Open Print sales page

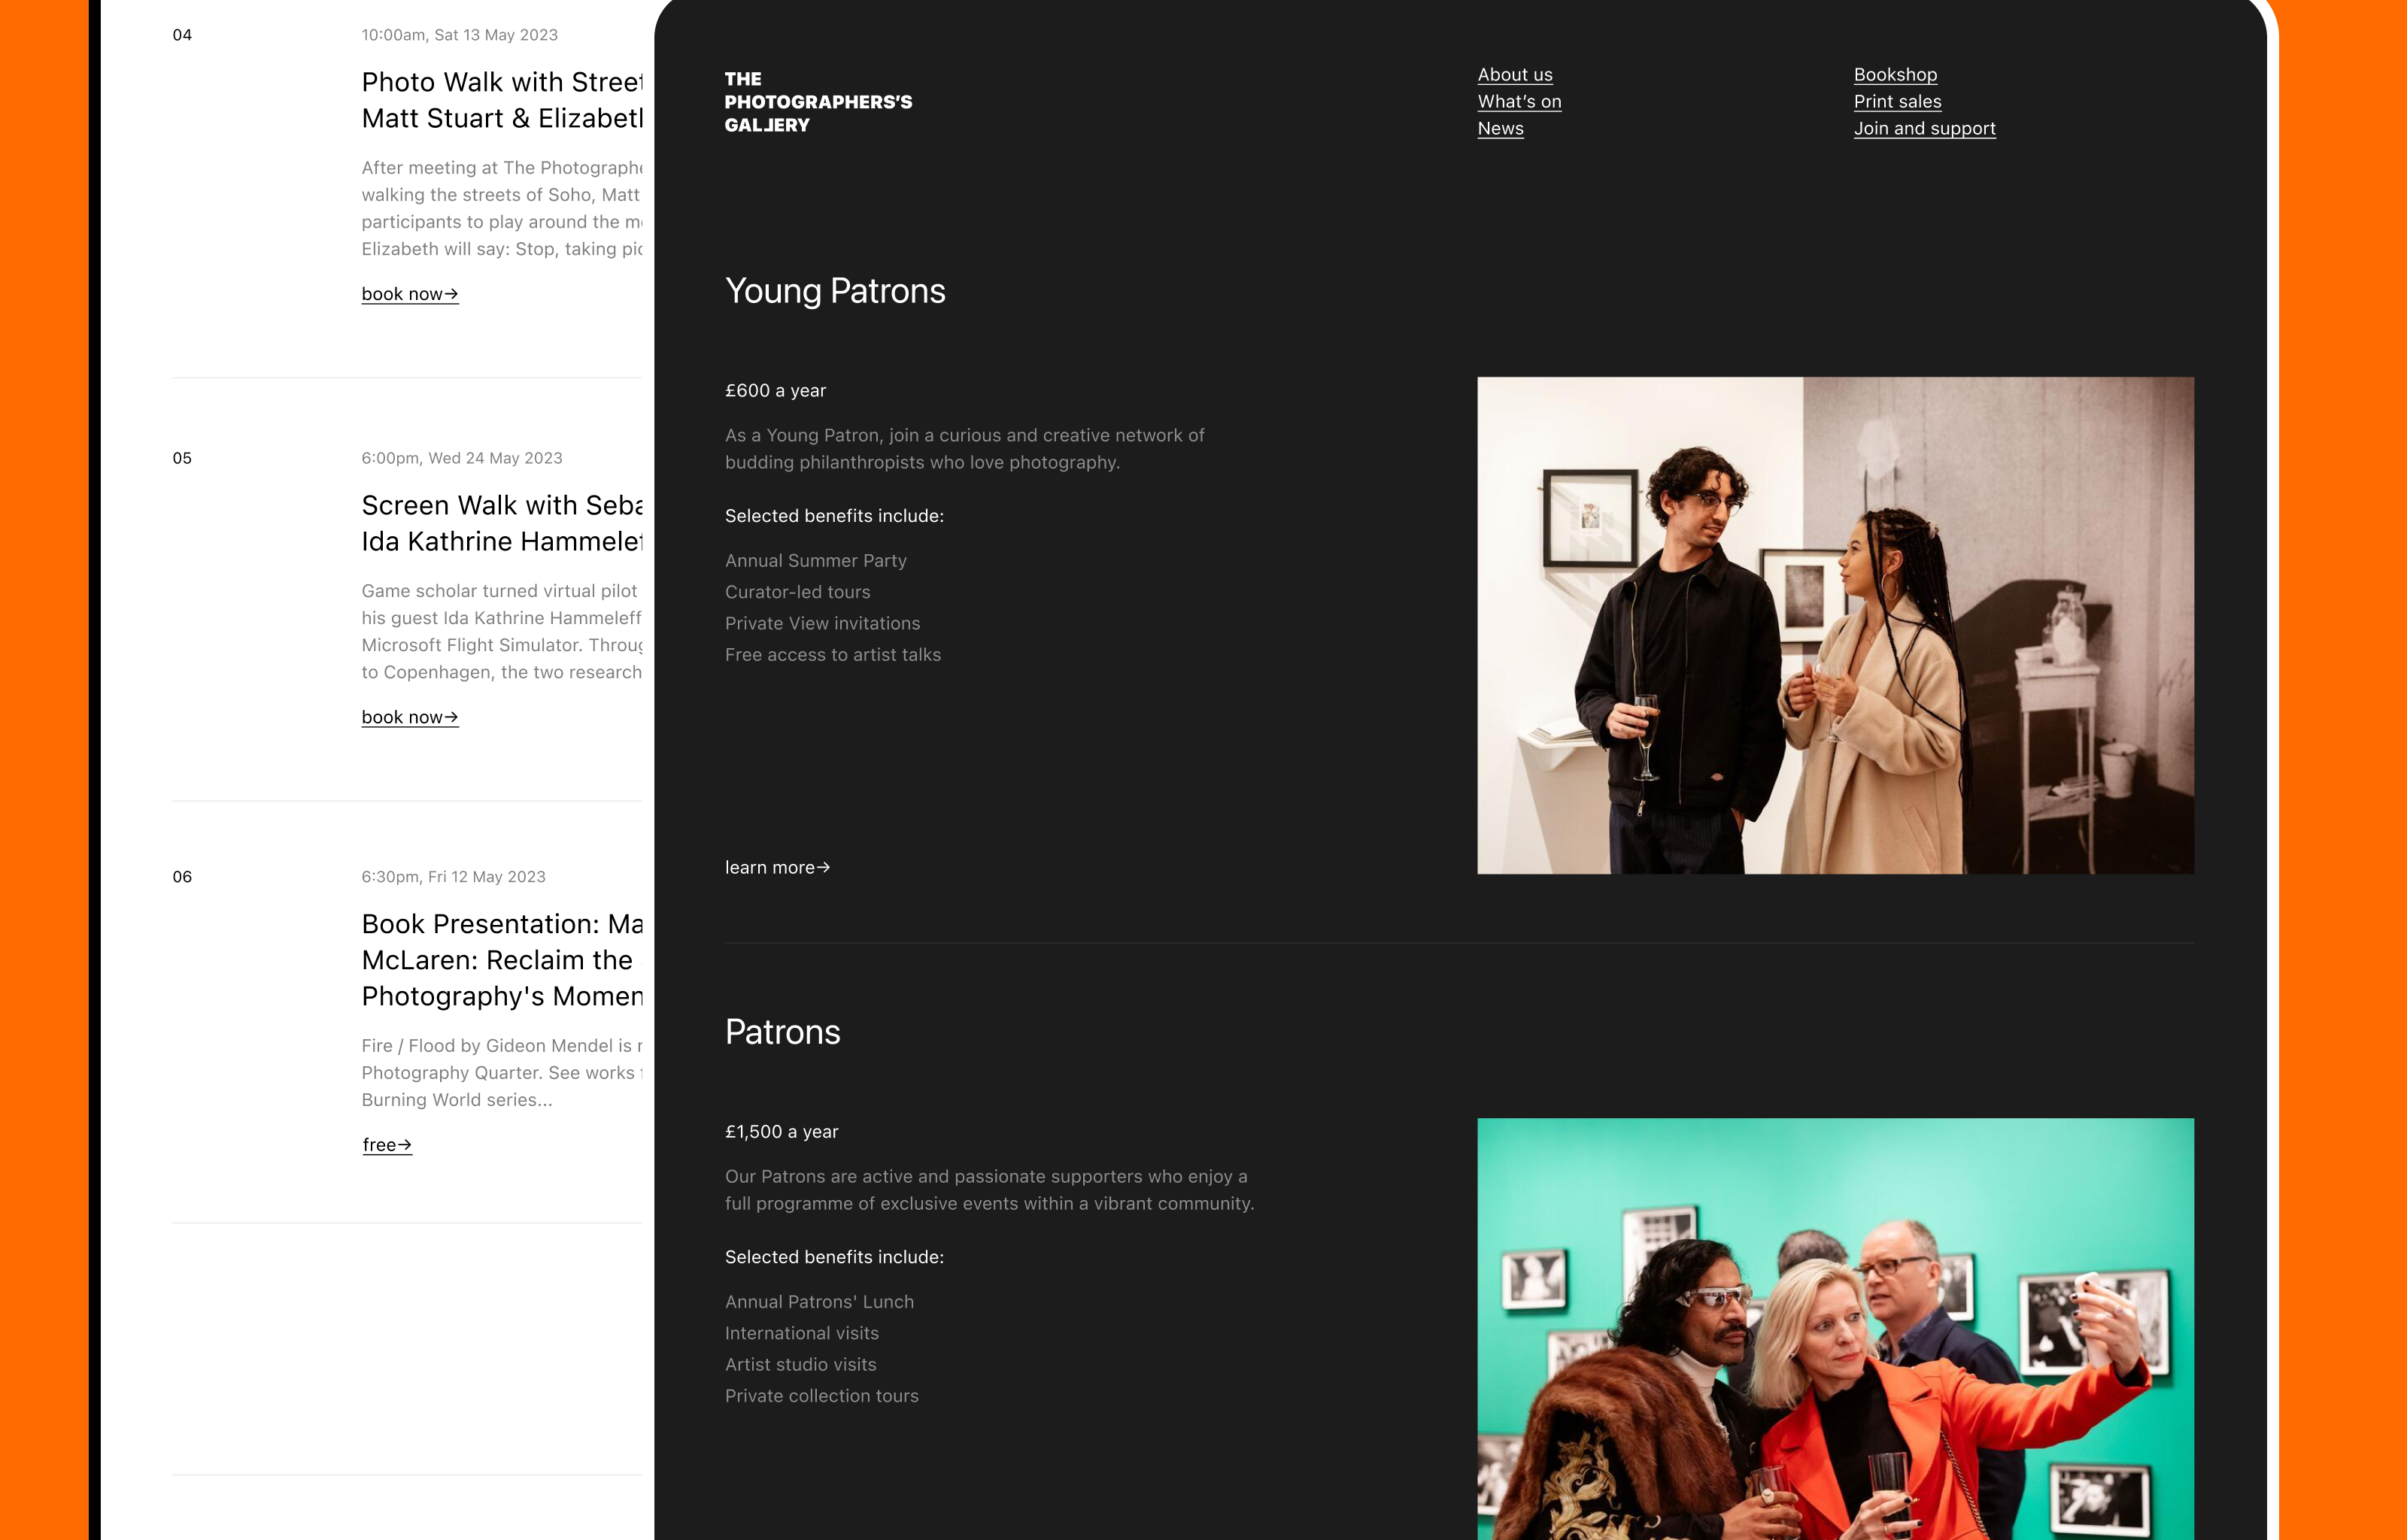[1896, 102]
